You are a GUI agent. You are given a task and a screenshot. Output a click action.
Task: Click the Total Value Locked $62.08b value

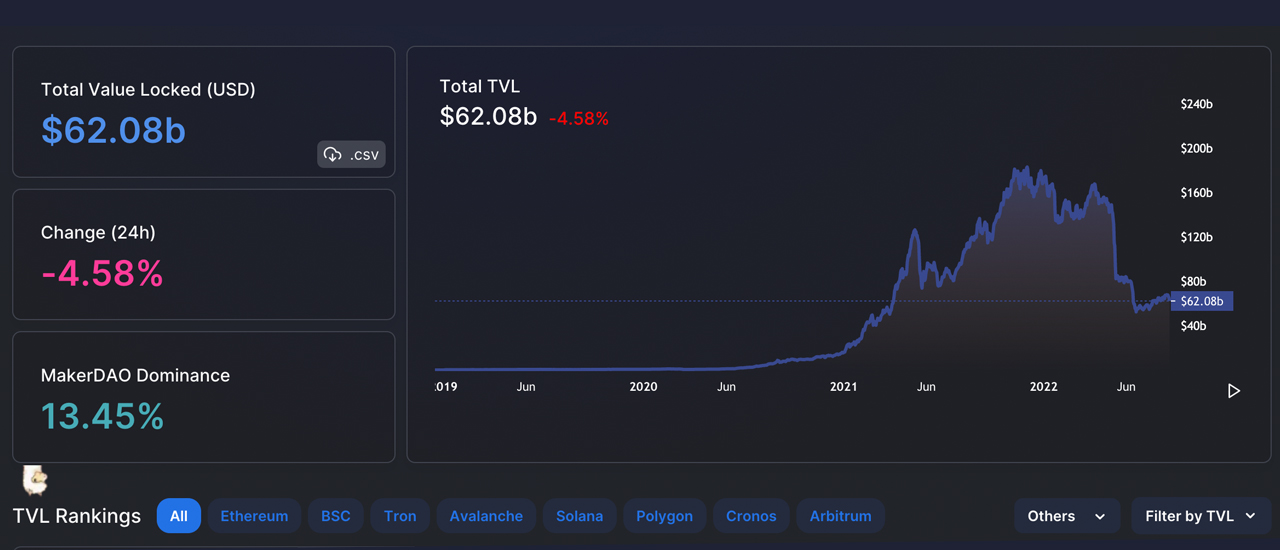pos(113,130)
